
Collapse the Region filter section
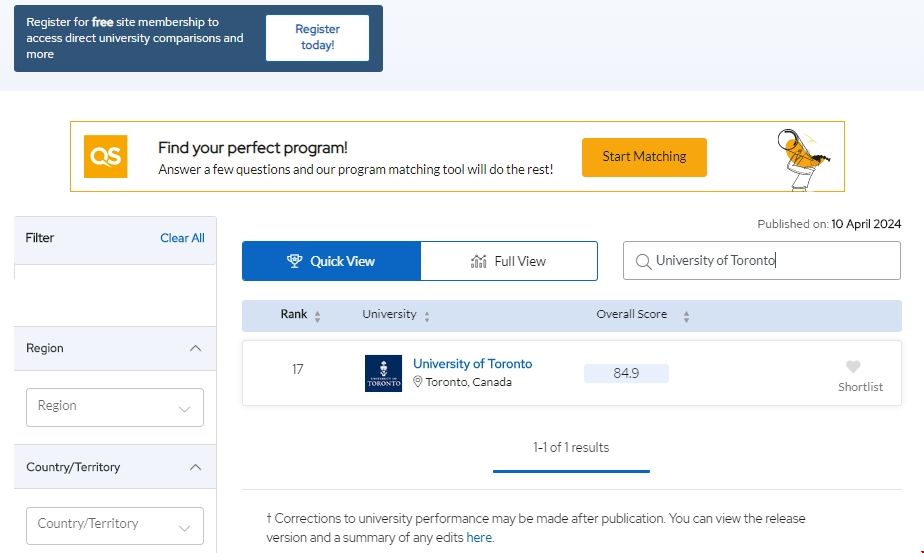195,348
